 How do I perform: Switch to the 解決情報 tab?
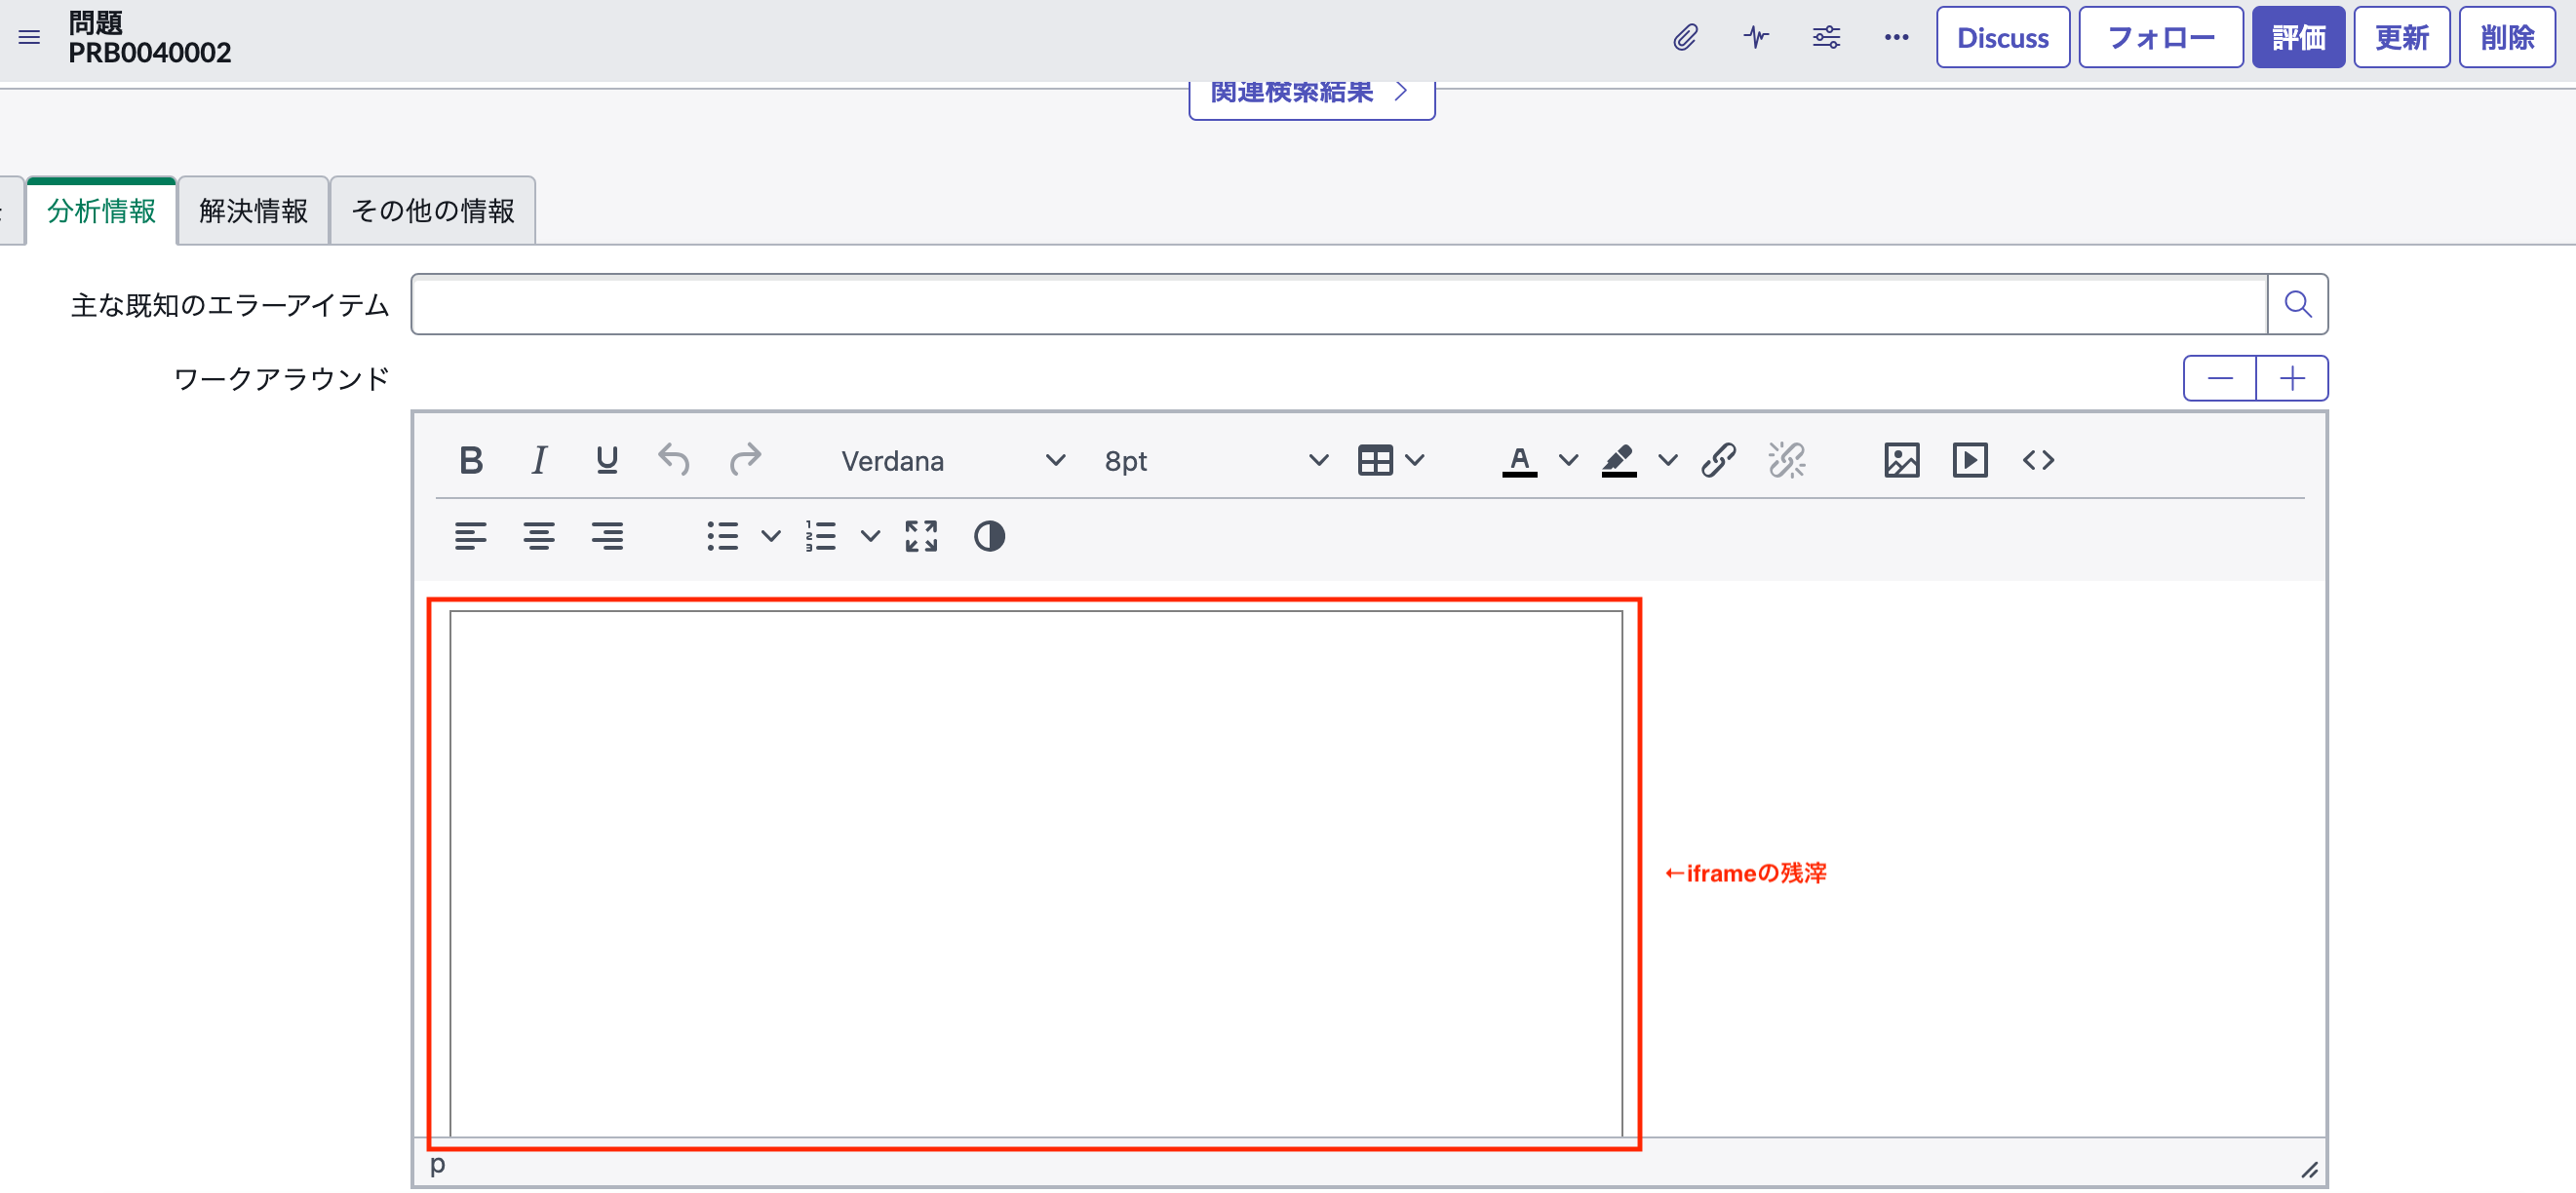coord(253,211)
